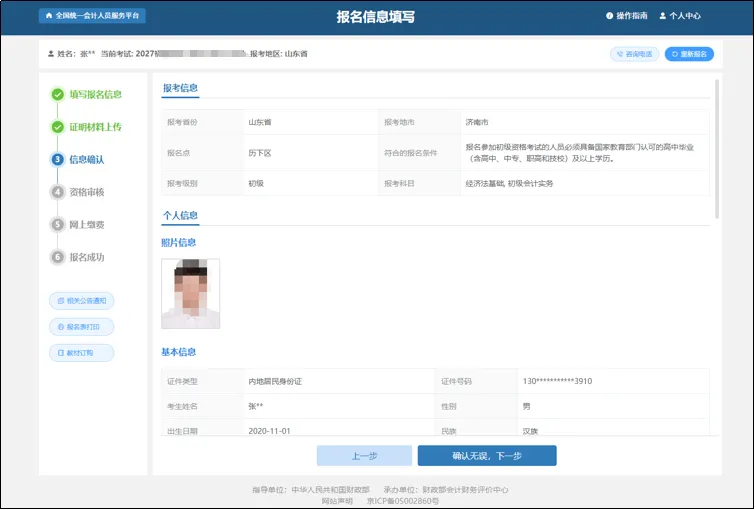Click the info icon beside 操作指南
756x510 pixels.
tap(609, 15)
